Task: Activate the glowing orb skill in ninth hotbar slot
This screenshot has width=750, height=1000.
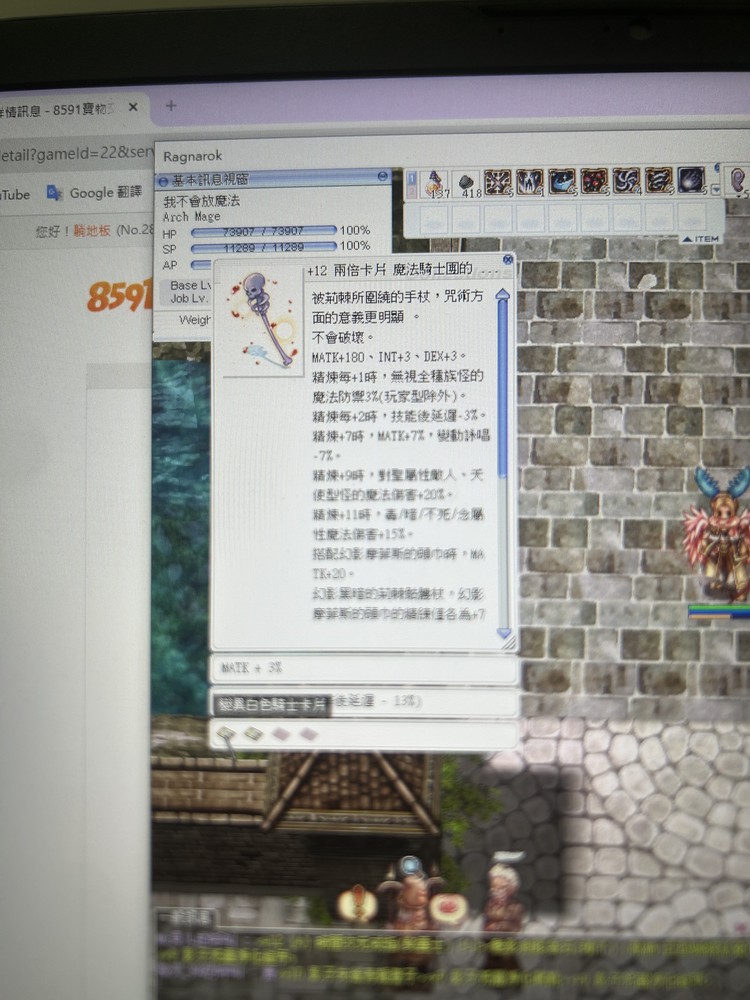Action: tap(691, 180)
